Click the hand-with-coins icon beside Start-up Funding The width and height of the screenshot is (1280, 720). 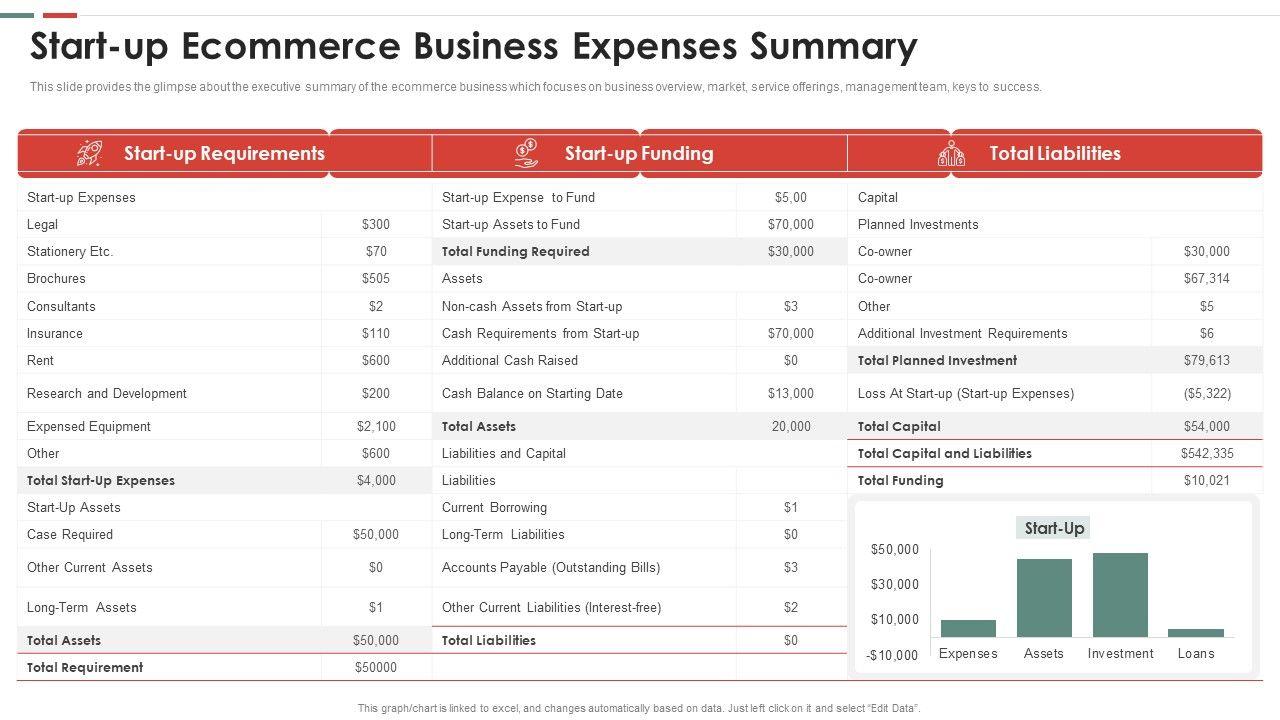tap(526, 153)
